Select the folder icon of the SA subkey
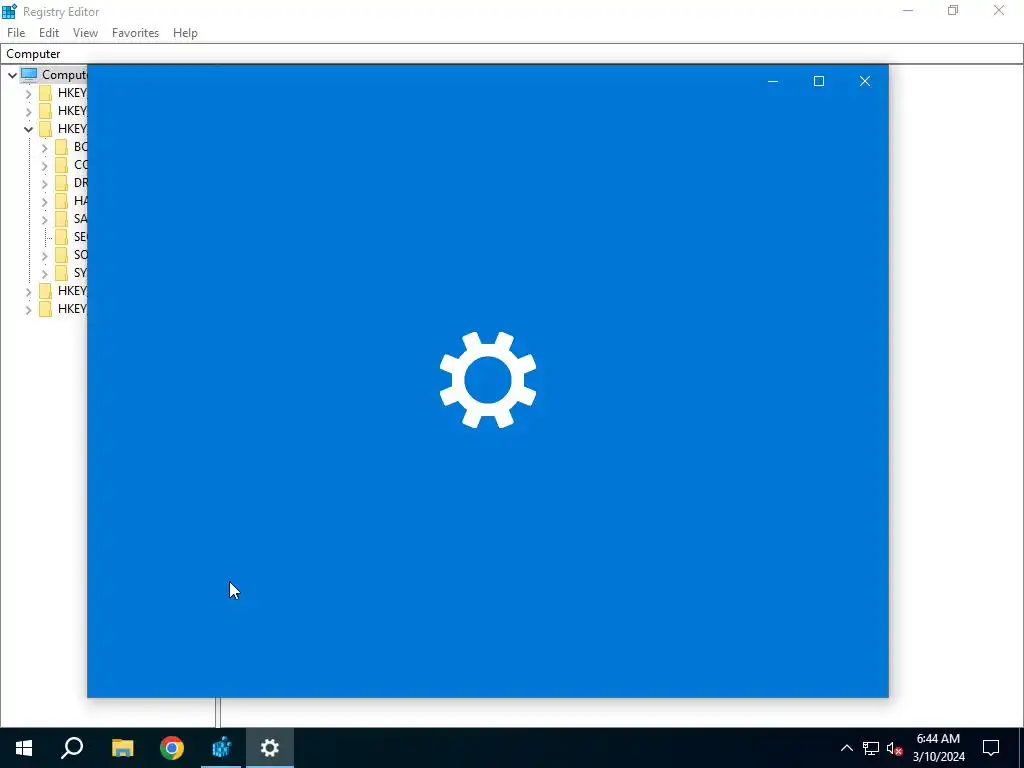The image size is (1024, 768). coord(61,219)
